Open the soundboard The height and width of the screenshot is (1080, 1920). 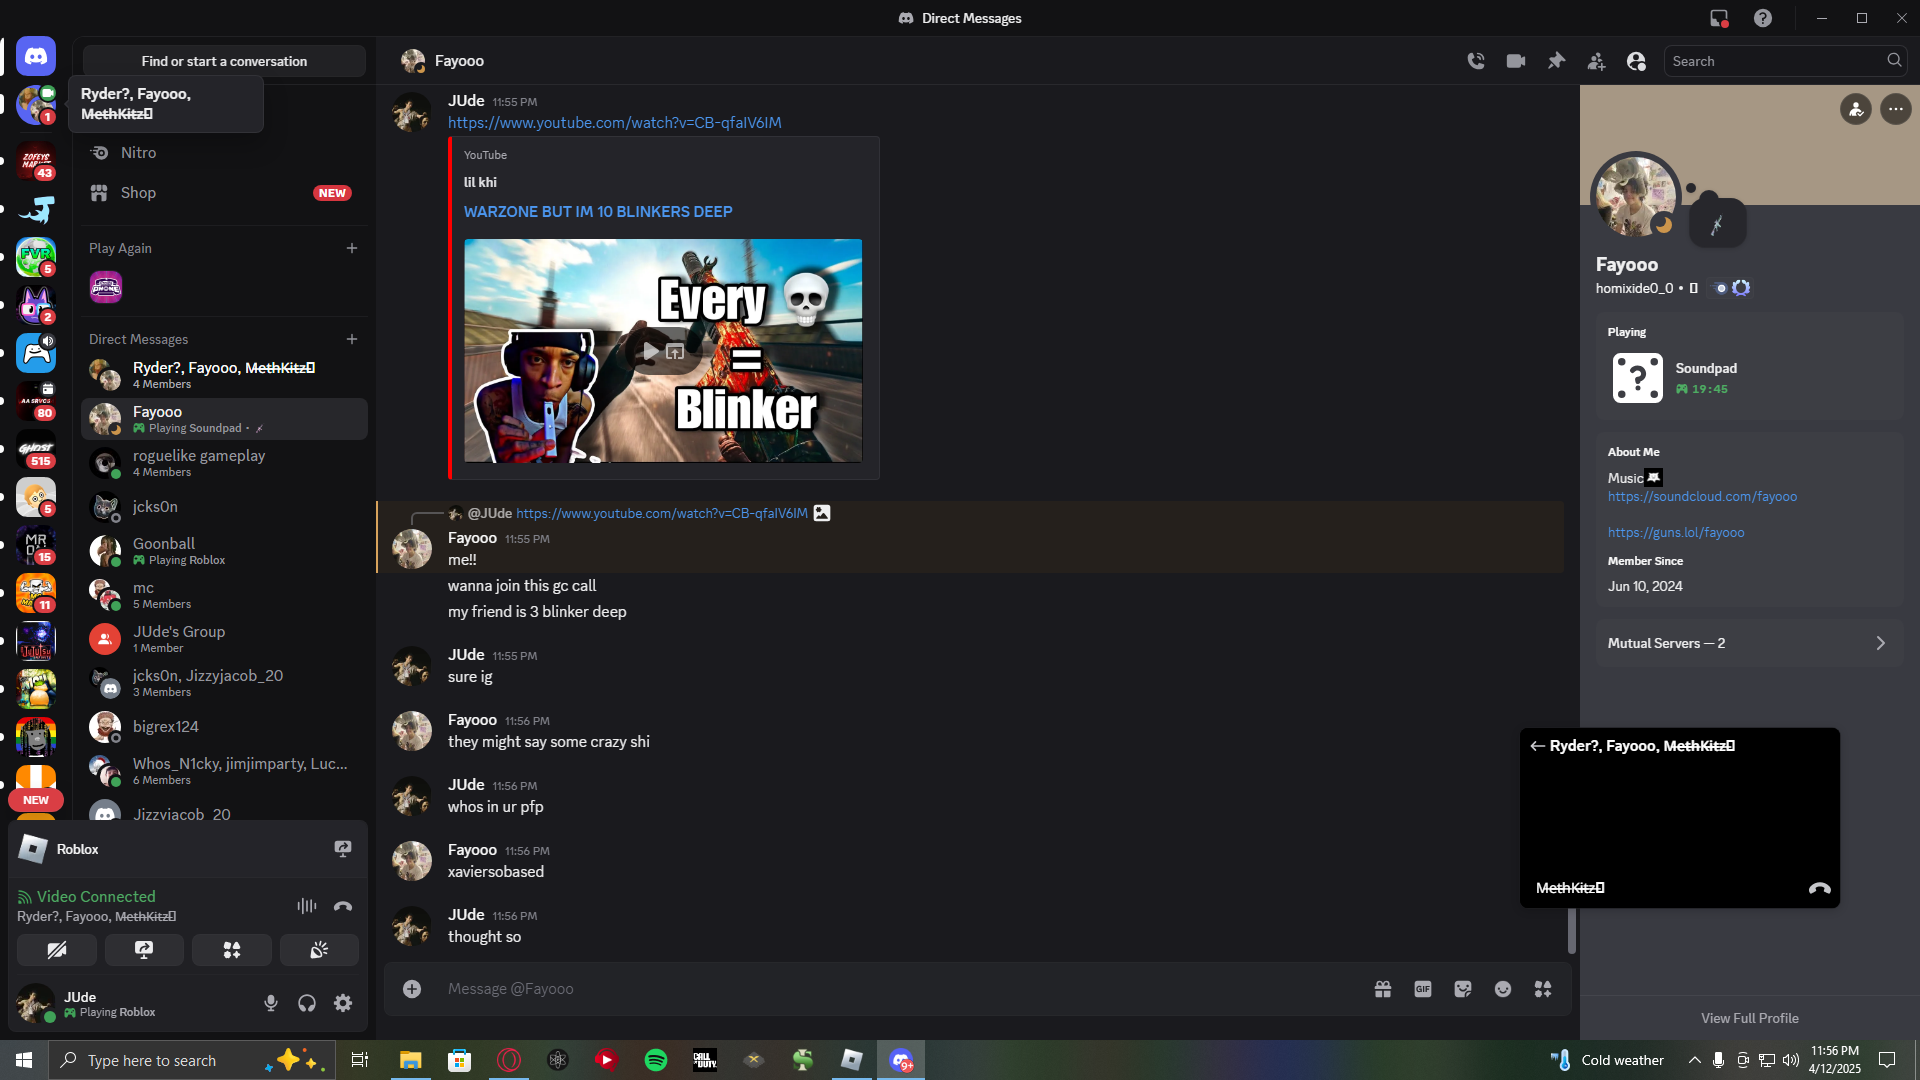(x=319, y=950)
